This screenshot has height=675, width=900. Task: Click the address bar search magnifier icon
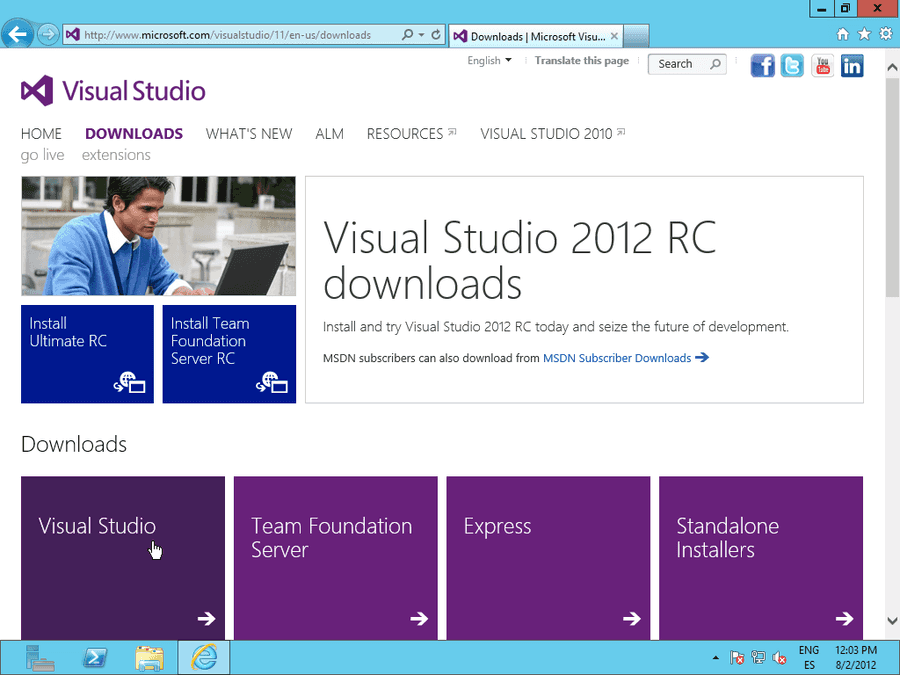pos(407,34)
